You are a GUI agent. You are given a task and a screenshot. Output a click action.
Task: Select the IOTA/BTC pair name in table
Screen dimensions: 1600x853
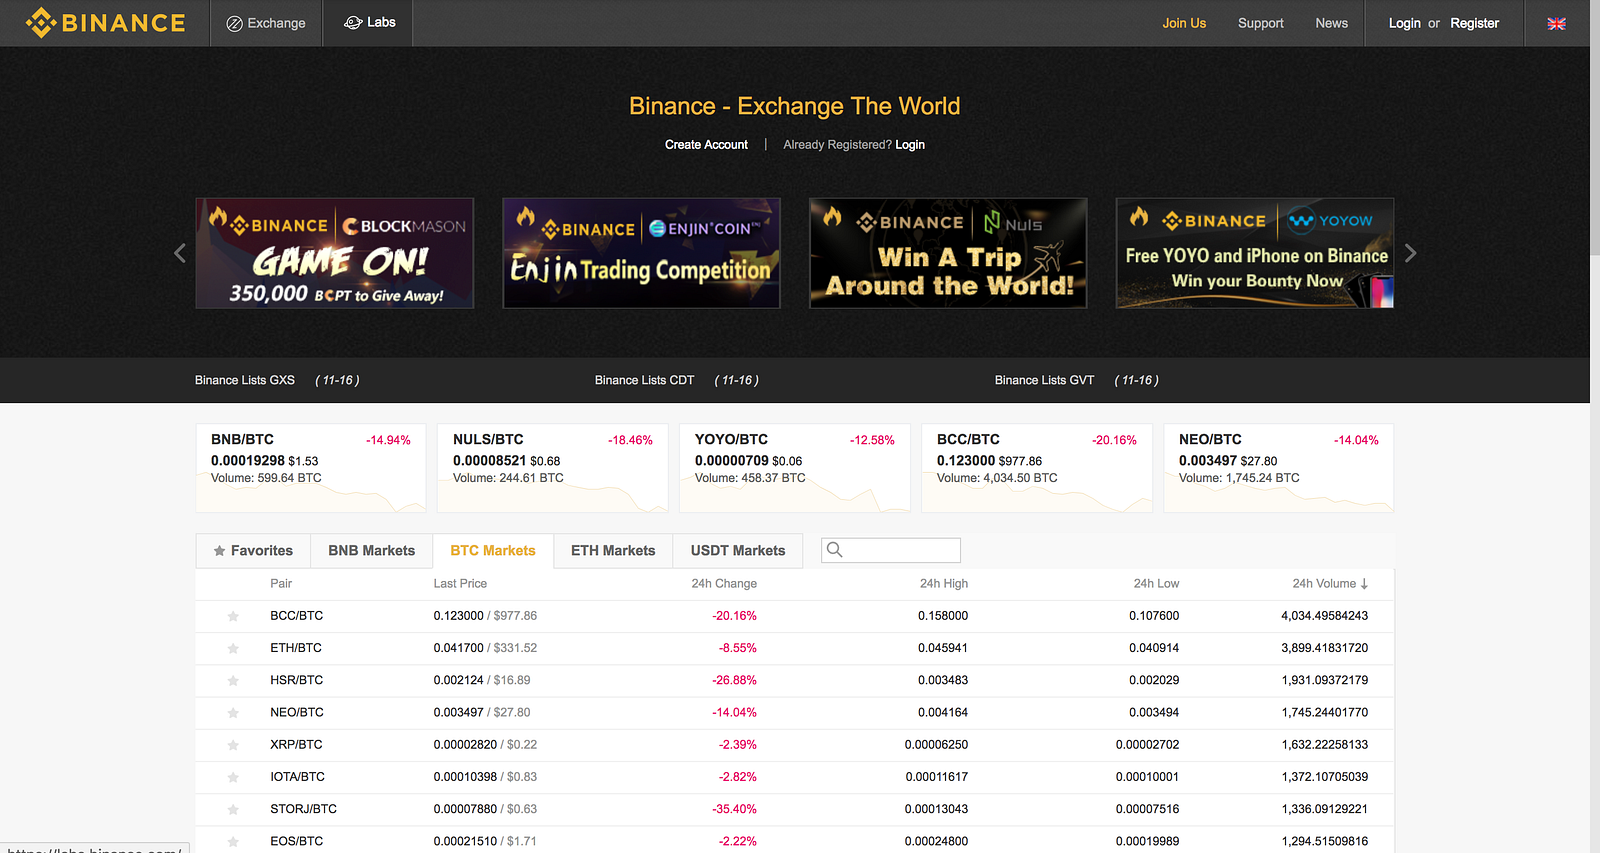[297, 777]
